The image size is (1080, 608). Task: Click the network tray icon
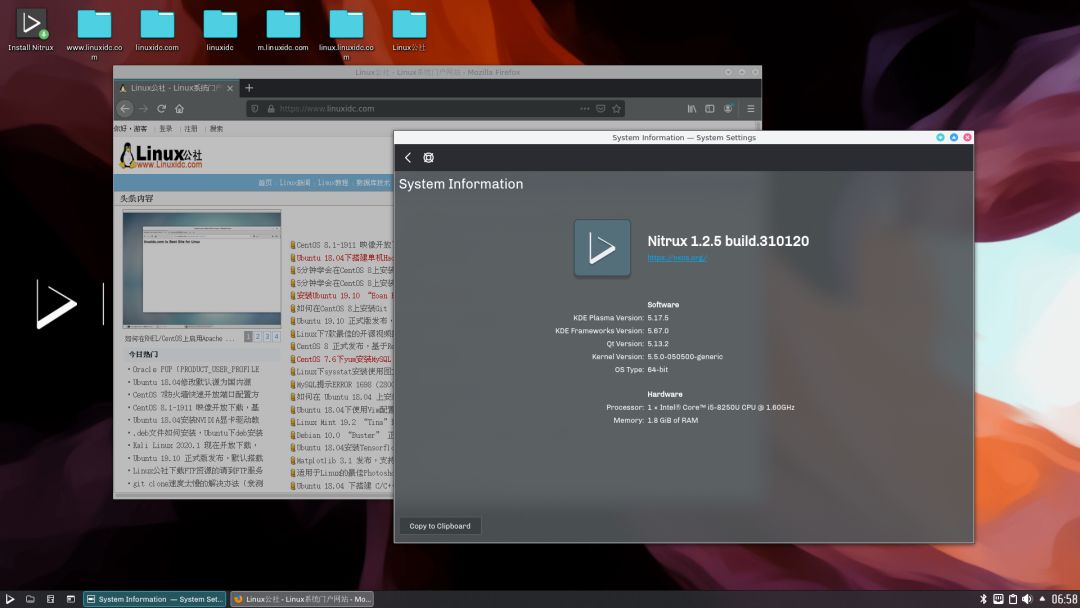[998, 599]
